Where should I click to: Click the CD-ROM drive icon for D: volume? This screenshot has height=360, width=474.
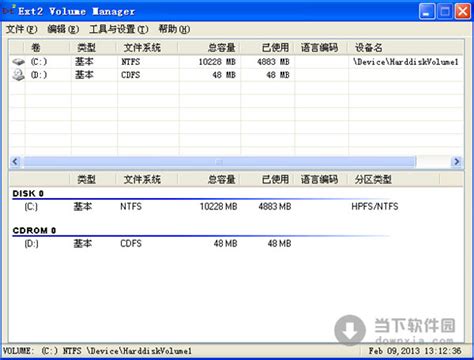[x=18, y=75]
